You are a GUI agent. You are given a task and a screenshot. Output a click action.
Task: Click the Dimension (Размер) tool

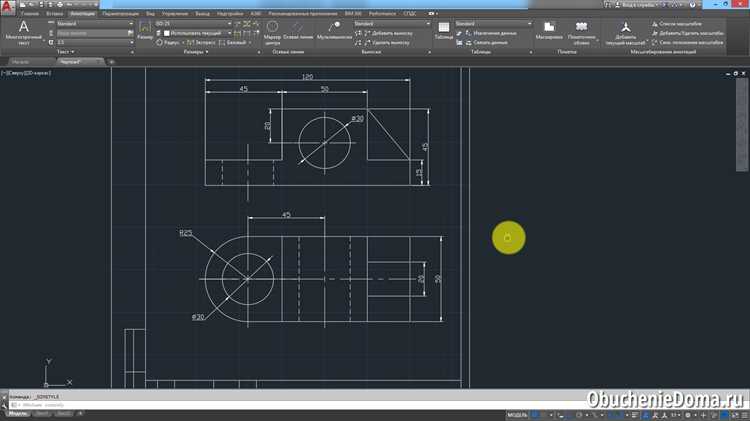coord(145,30)
